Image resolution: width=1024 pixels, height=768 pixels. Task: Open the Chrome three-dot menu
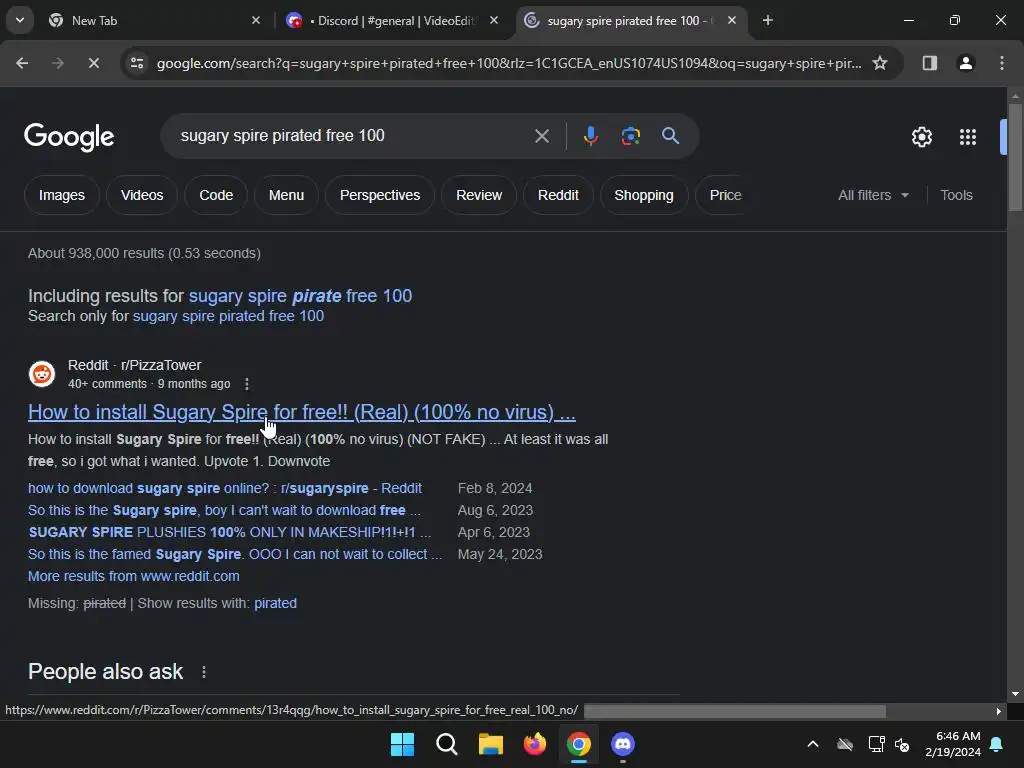click(1001, 63)
